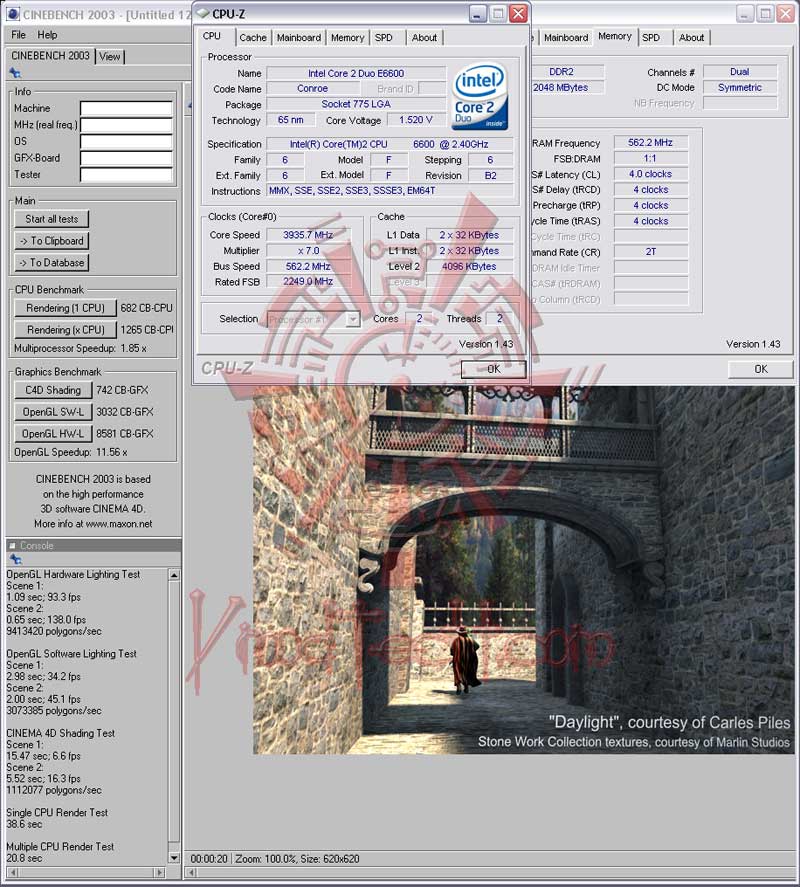Click console scrollbar up arrow
This screenshot has height=887, width=800.
174,575
